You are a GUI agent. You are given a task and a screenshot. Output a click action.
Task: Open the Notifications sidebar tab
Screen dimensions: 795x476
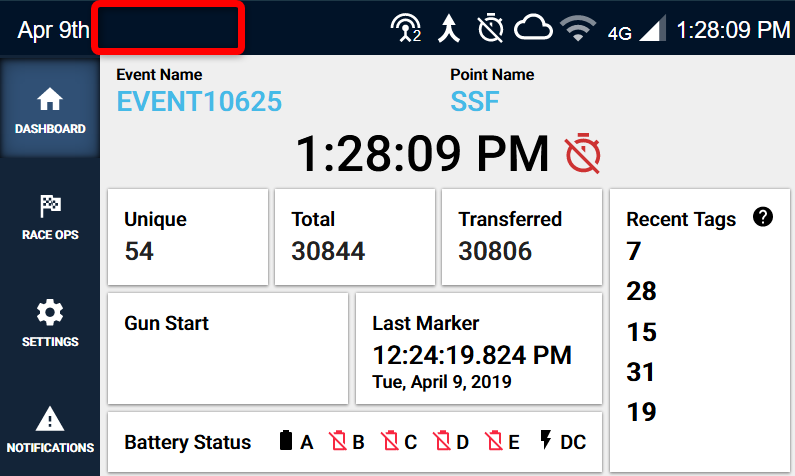click(x=50, y=430)
